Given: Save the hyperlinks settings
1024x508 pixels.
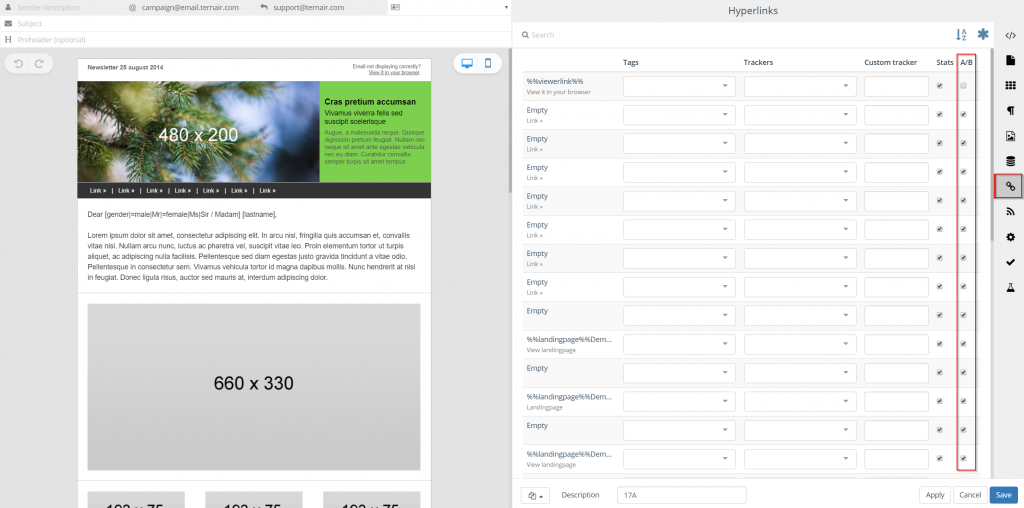Looking at the screenshot, I should [1003, 496].
